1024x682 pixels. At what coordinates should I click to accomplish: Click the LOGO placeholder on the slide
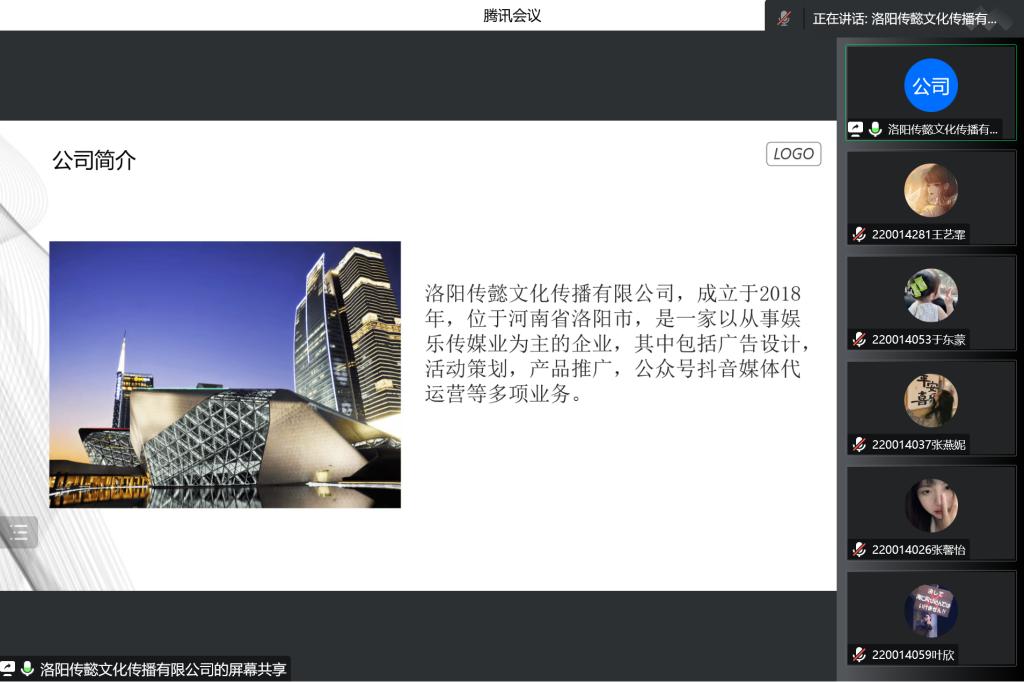pos(794,154)
